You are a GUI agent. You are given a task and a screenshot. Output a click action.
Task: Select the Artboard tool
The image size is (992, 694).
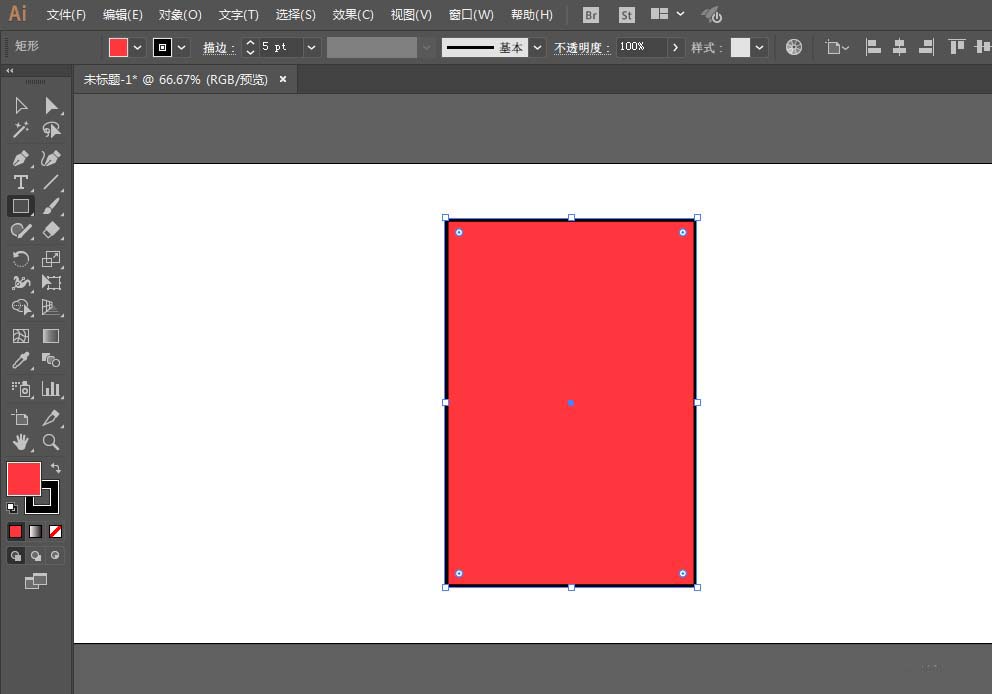(x=21, y=418)
